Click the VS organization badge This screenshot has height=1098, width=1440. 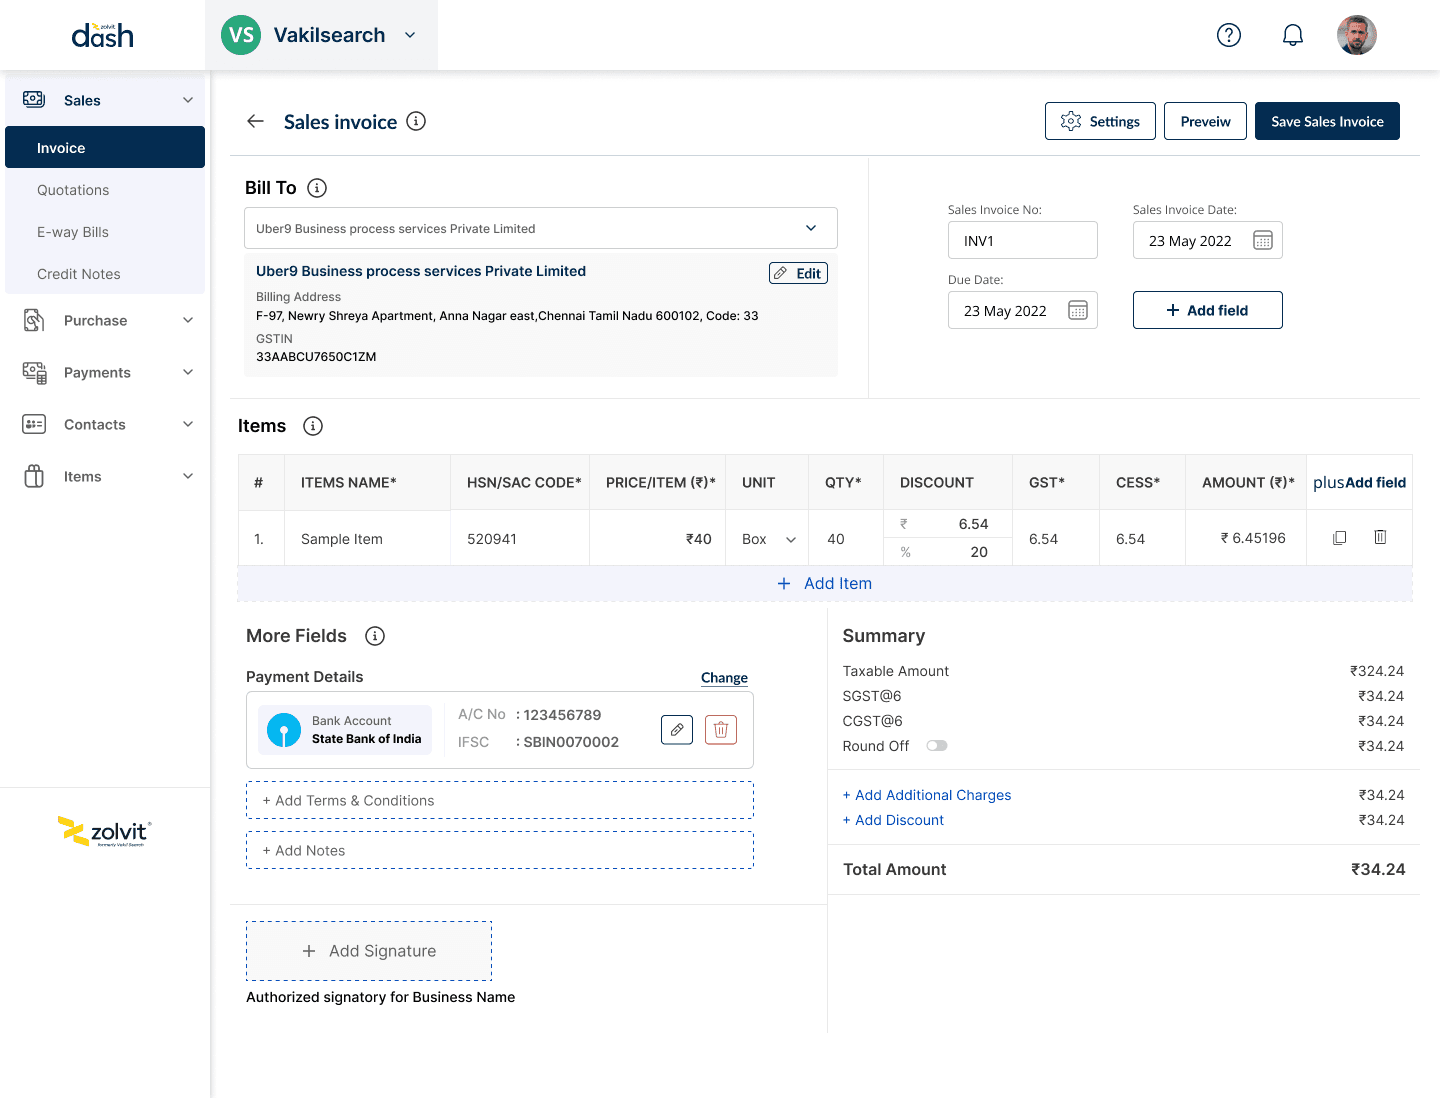(241, 35)
